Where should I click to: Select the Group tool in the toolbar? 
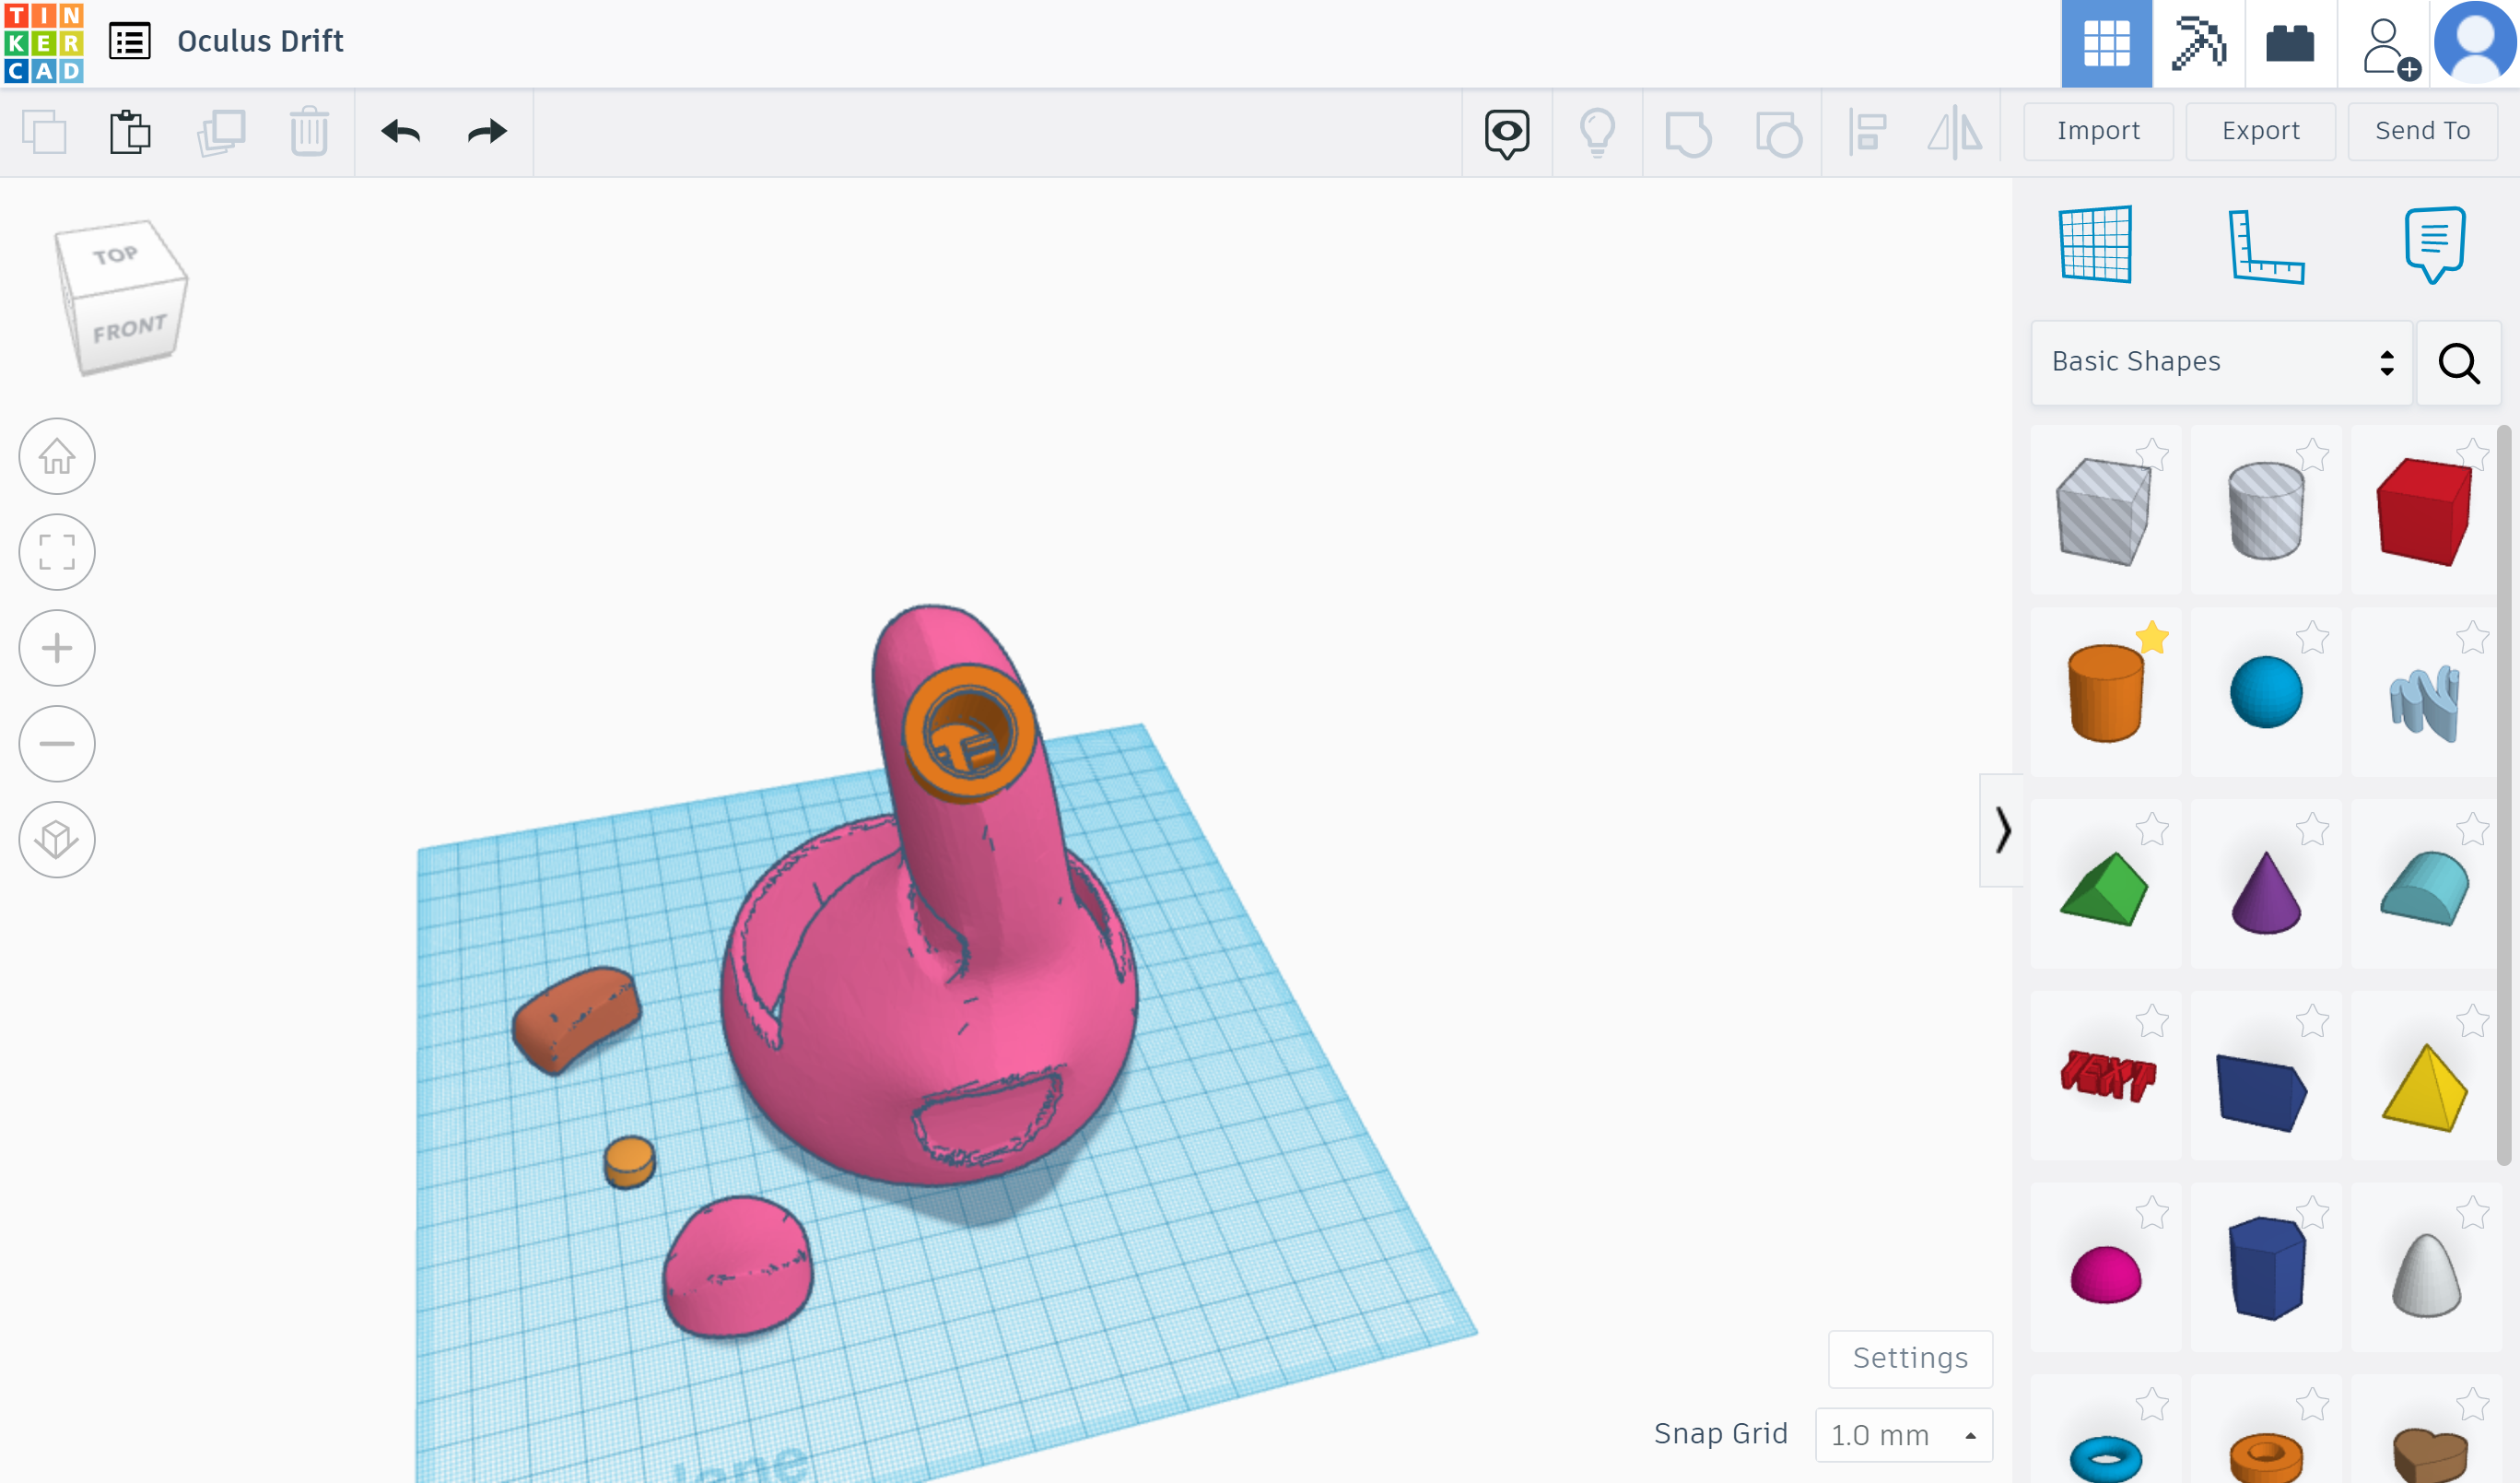tap(1690, 131)
